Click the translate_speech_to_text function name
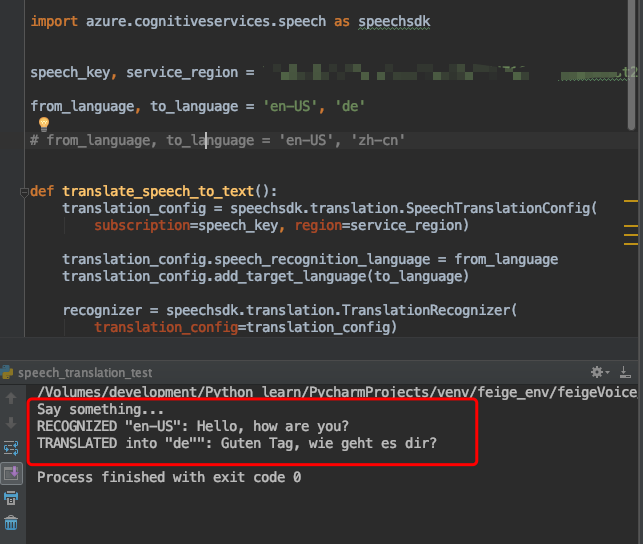Viewport: 643px width, 544px height. (x=158, y=191)
